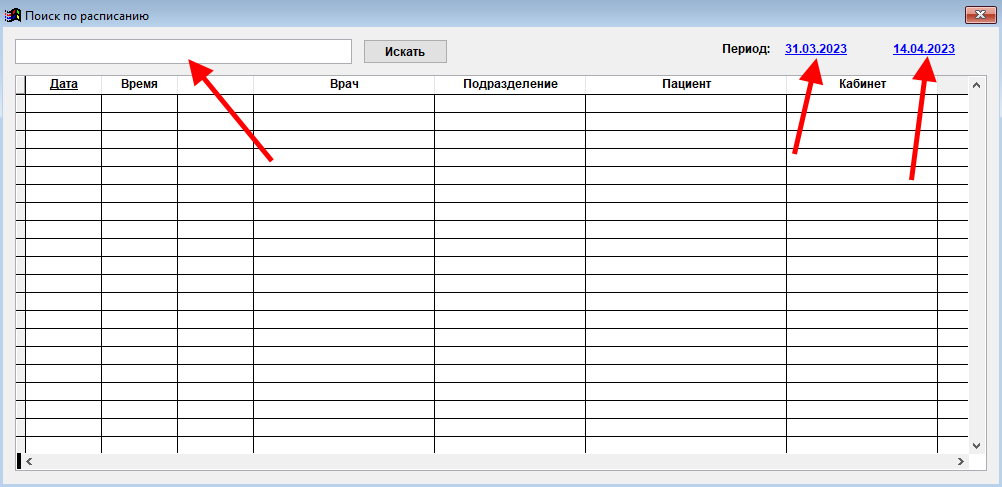Click the blank header between Время and Врач
The image size is (1002, 487).
(x=215, y=84)
